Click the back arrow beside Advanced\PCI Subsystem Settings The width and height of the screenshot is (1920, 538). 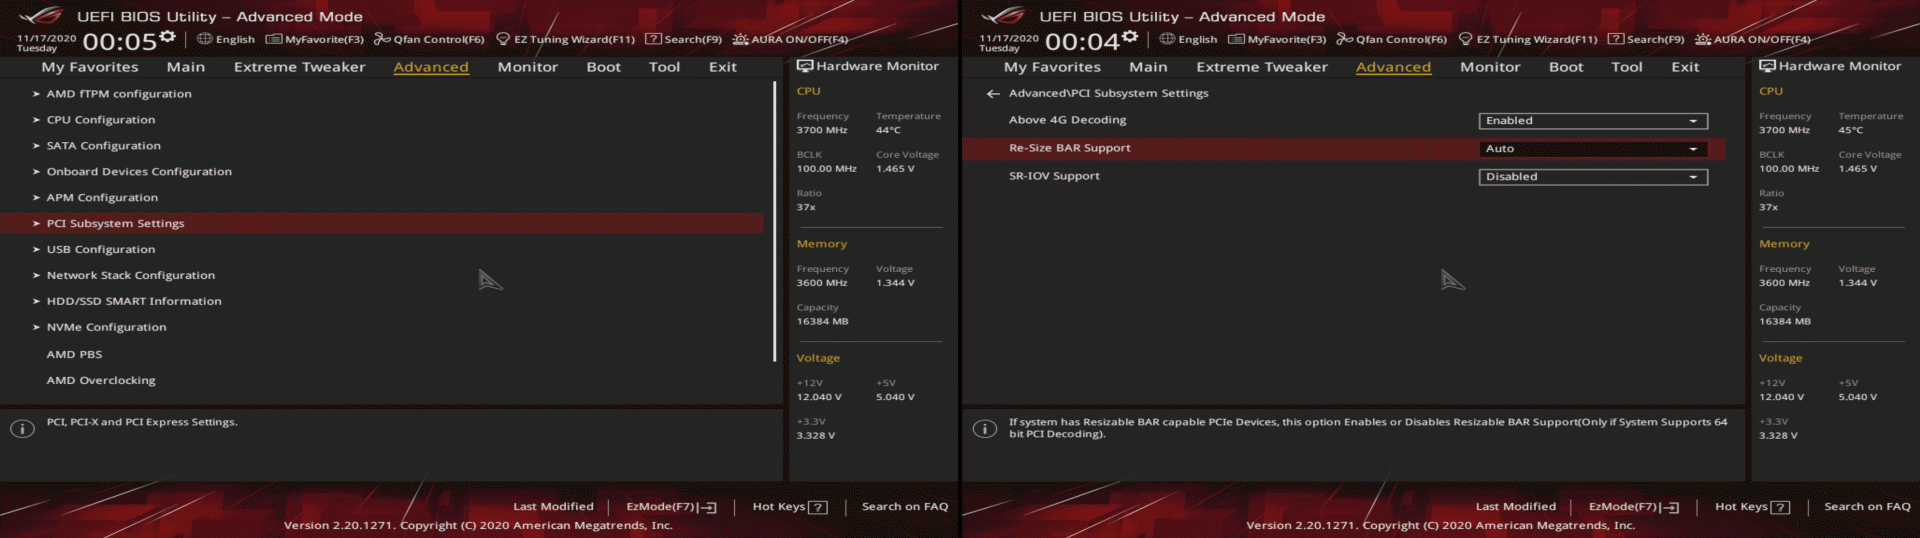(992, 94)
